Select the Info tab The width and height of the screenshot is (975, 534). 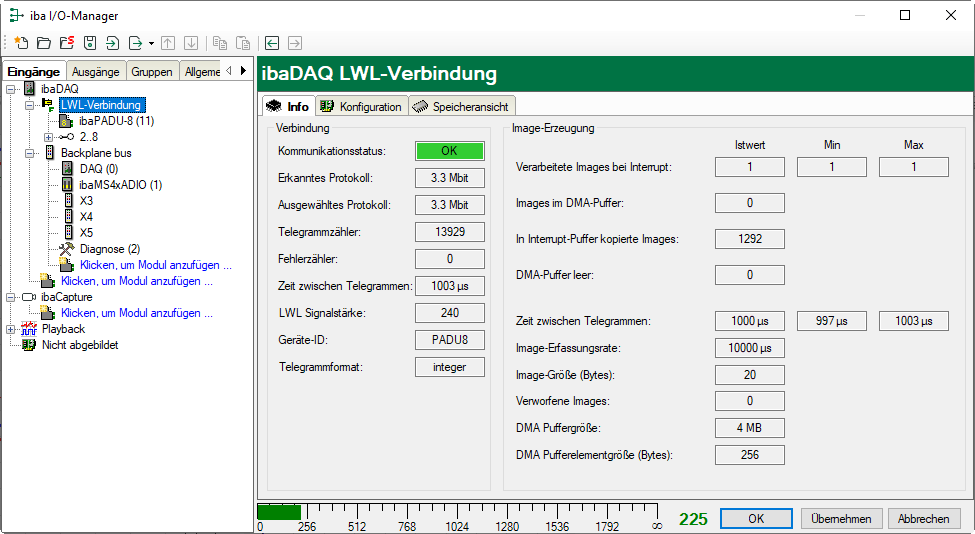point(289,106)
